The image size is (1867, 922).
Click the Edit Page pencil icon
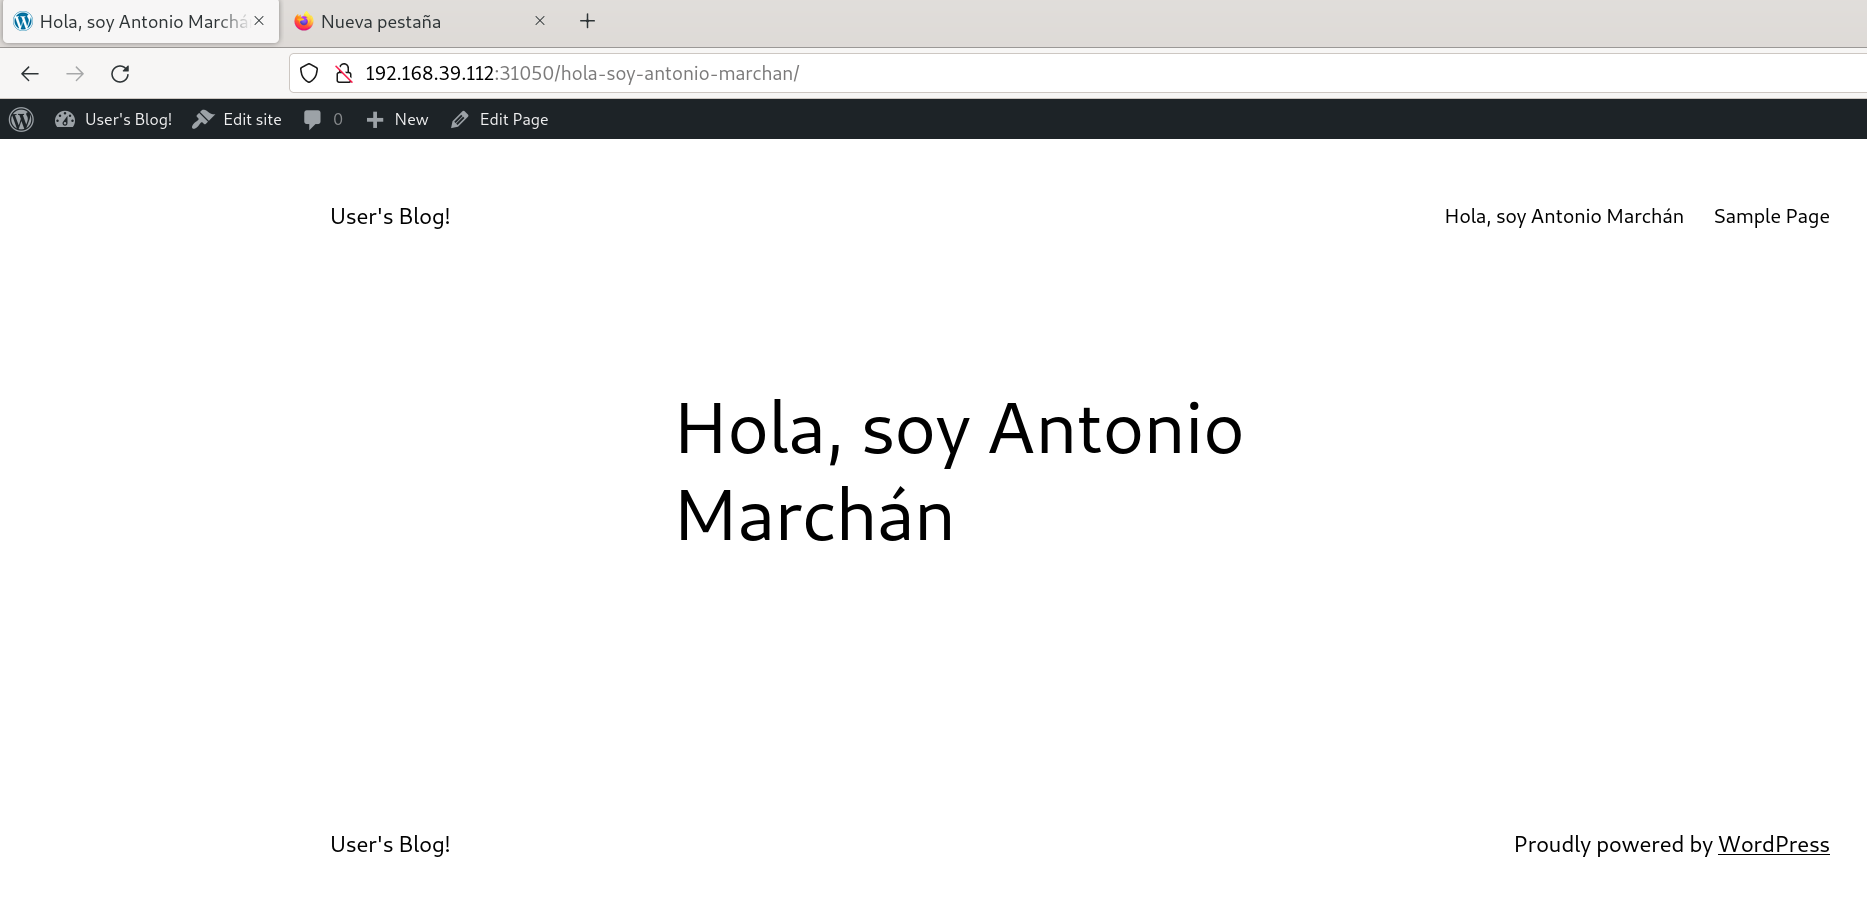(460, 120)
